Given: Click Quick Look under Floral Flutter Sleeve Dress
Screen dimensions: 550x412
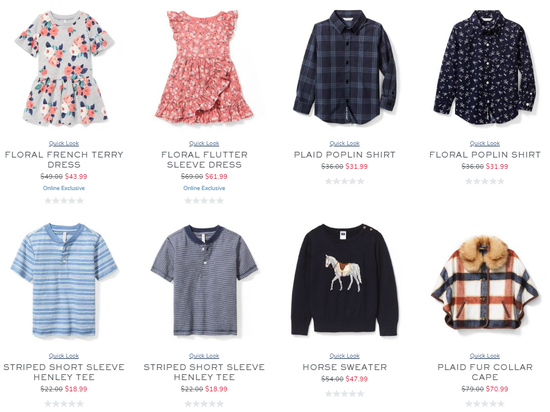Looking at the screenshot, I should pos(204,143).
